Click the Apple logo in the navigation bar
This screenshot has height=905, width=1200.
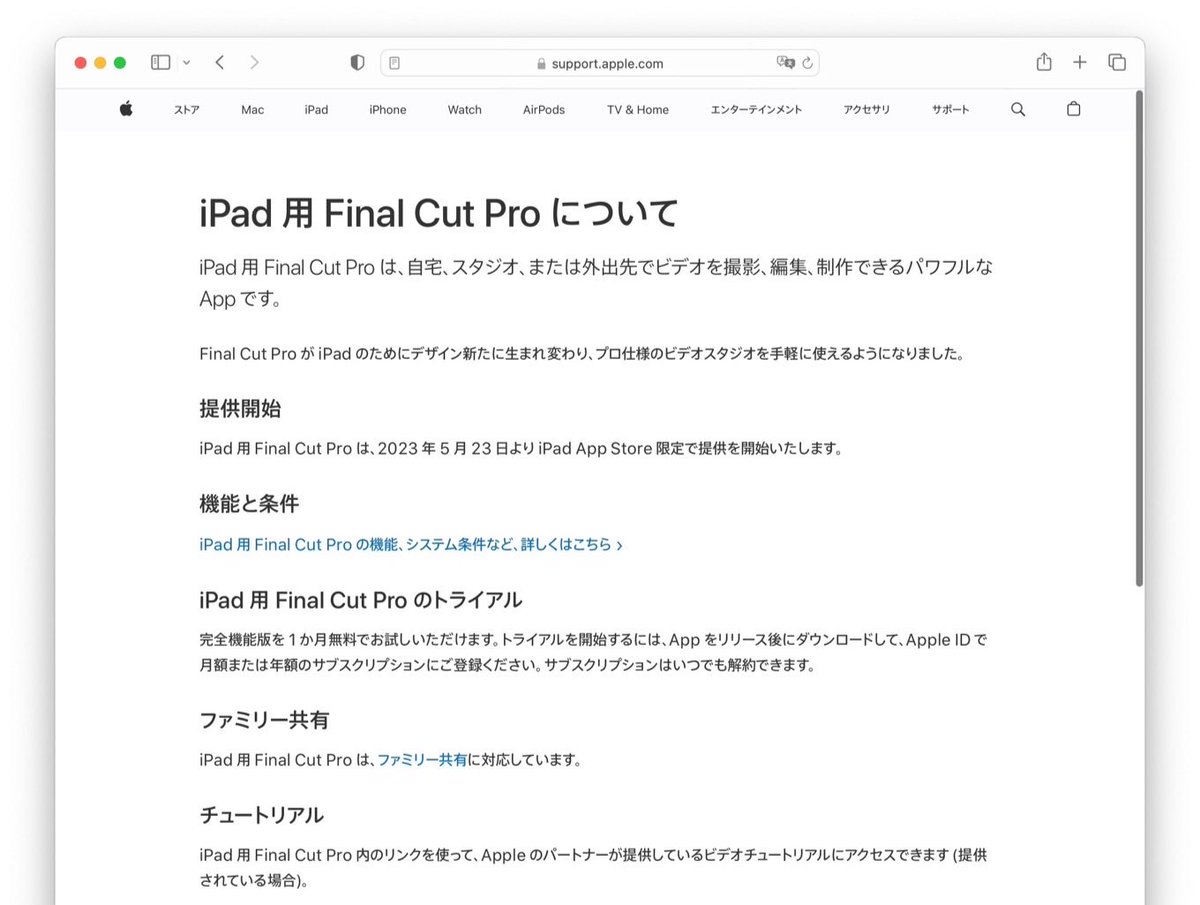(x=125, y=110)
